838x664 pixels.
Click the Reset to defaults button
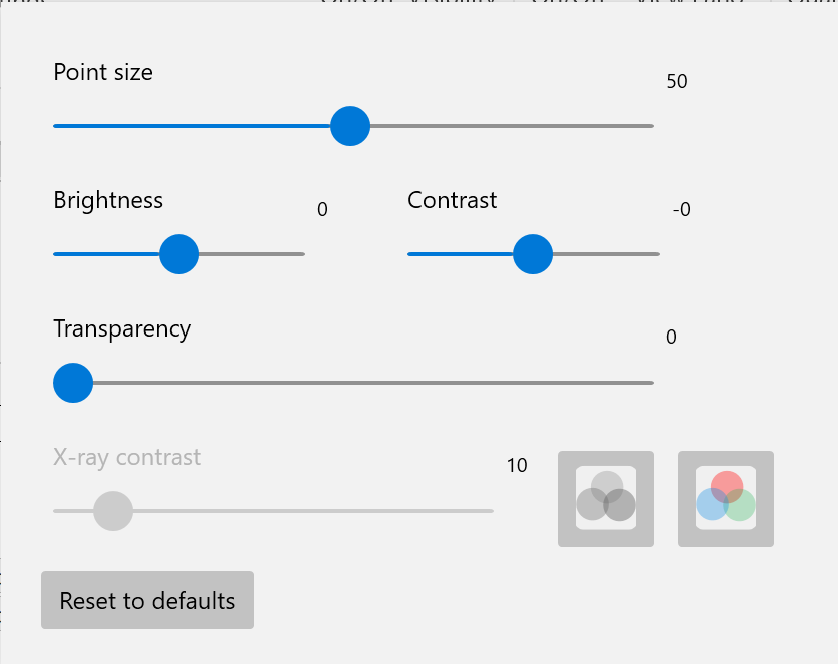[x=147, y=600]
